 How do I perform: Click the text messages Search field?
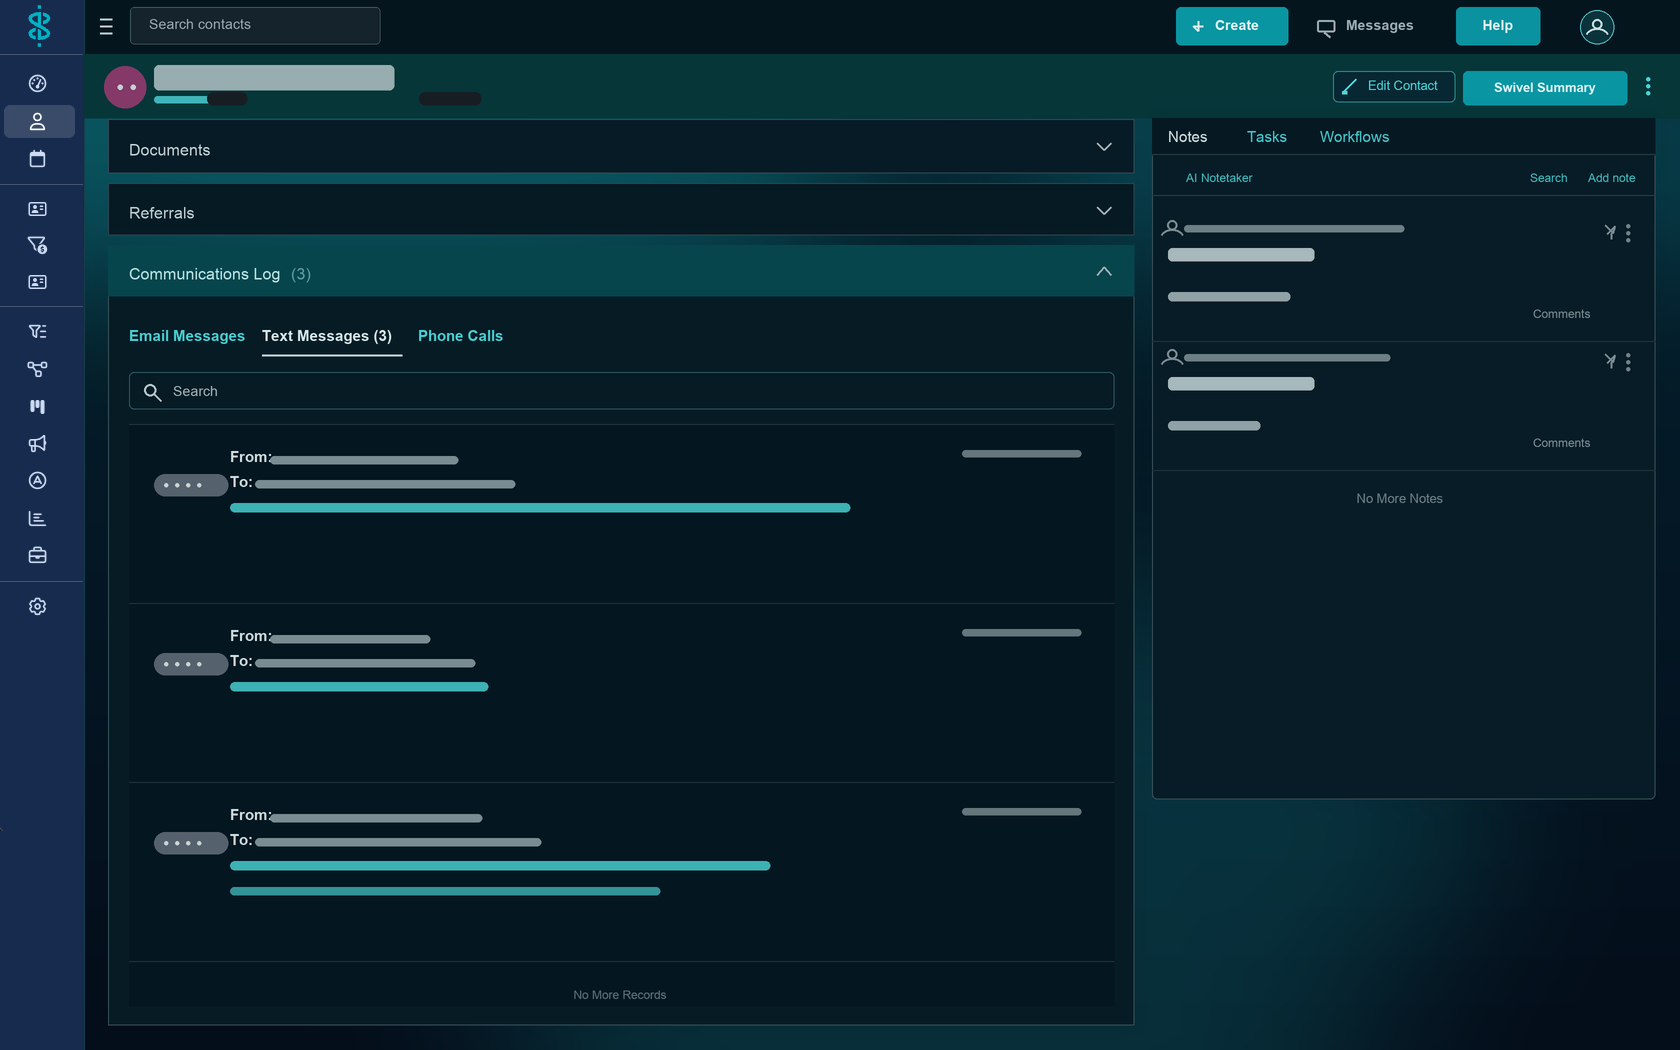coord(621,391)
